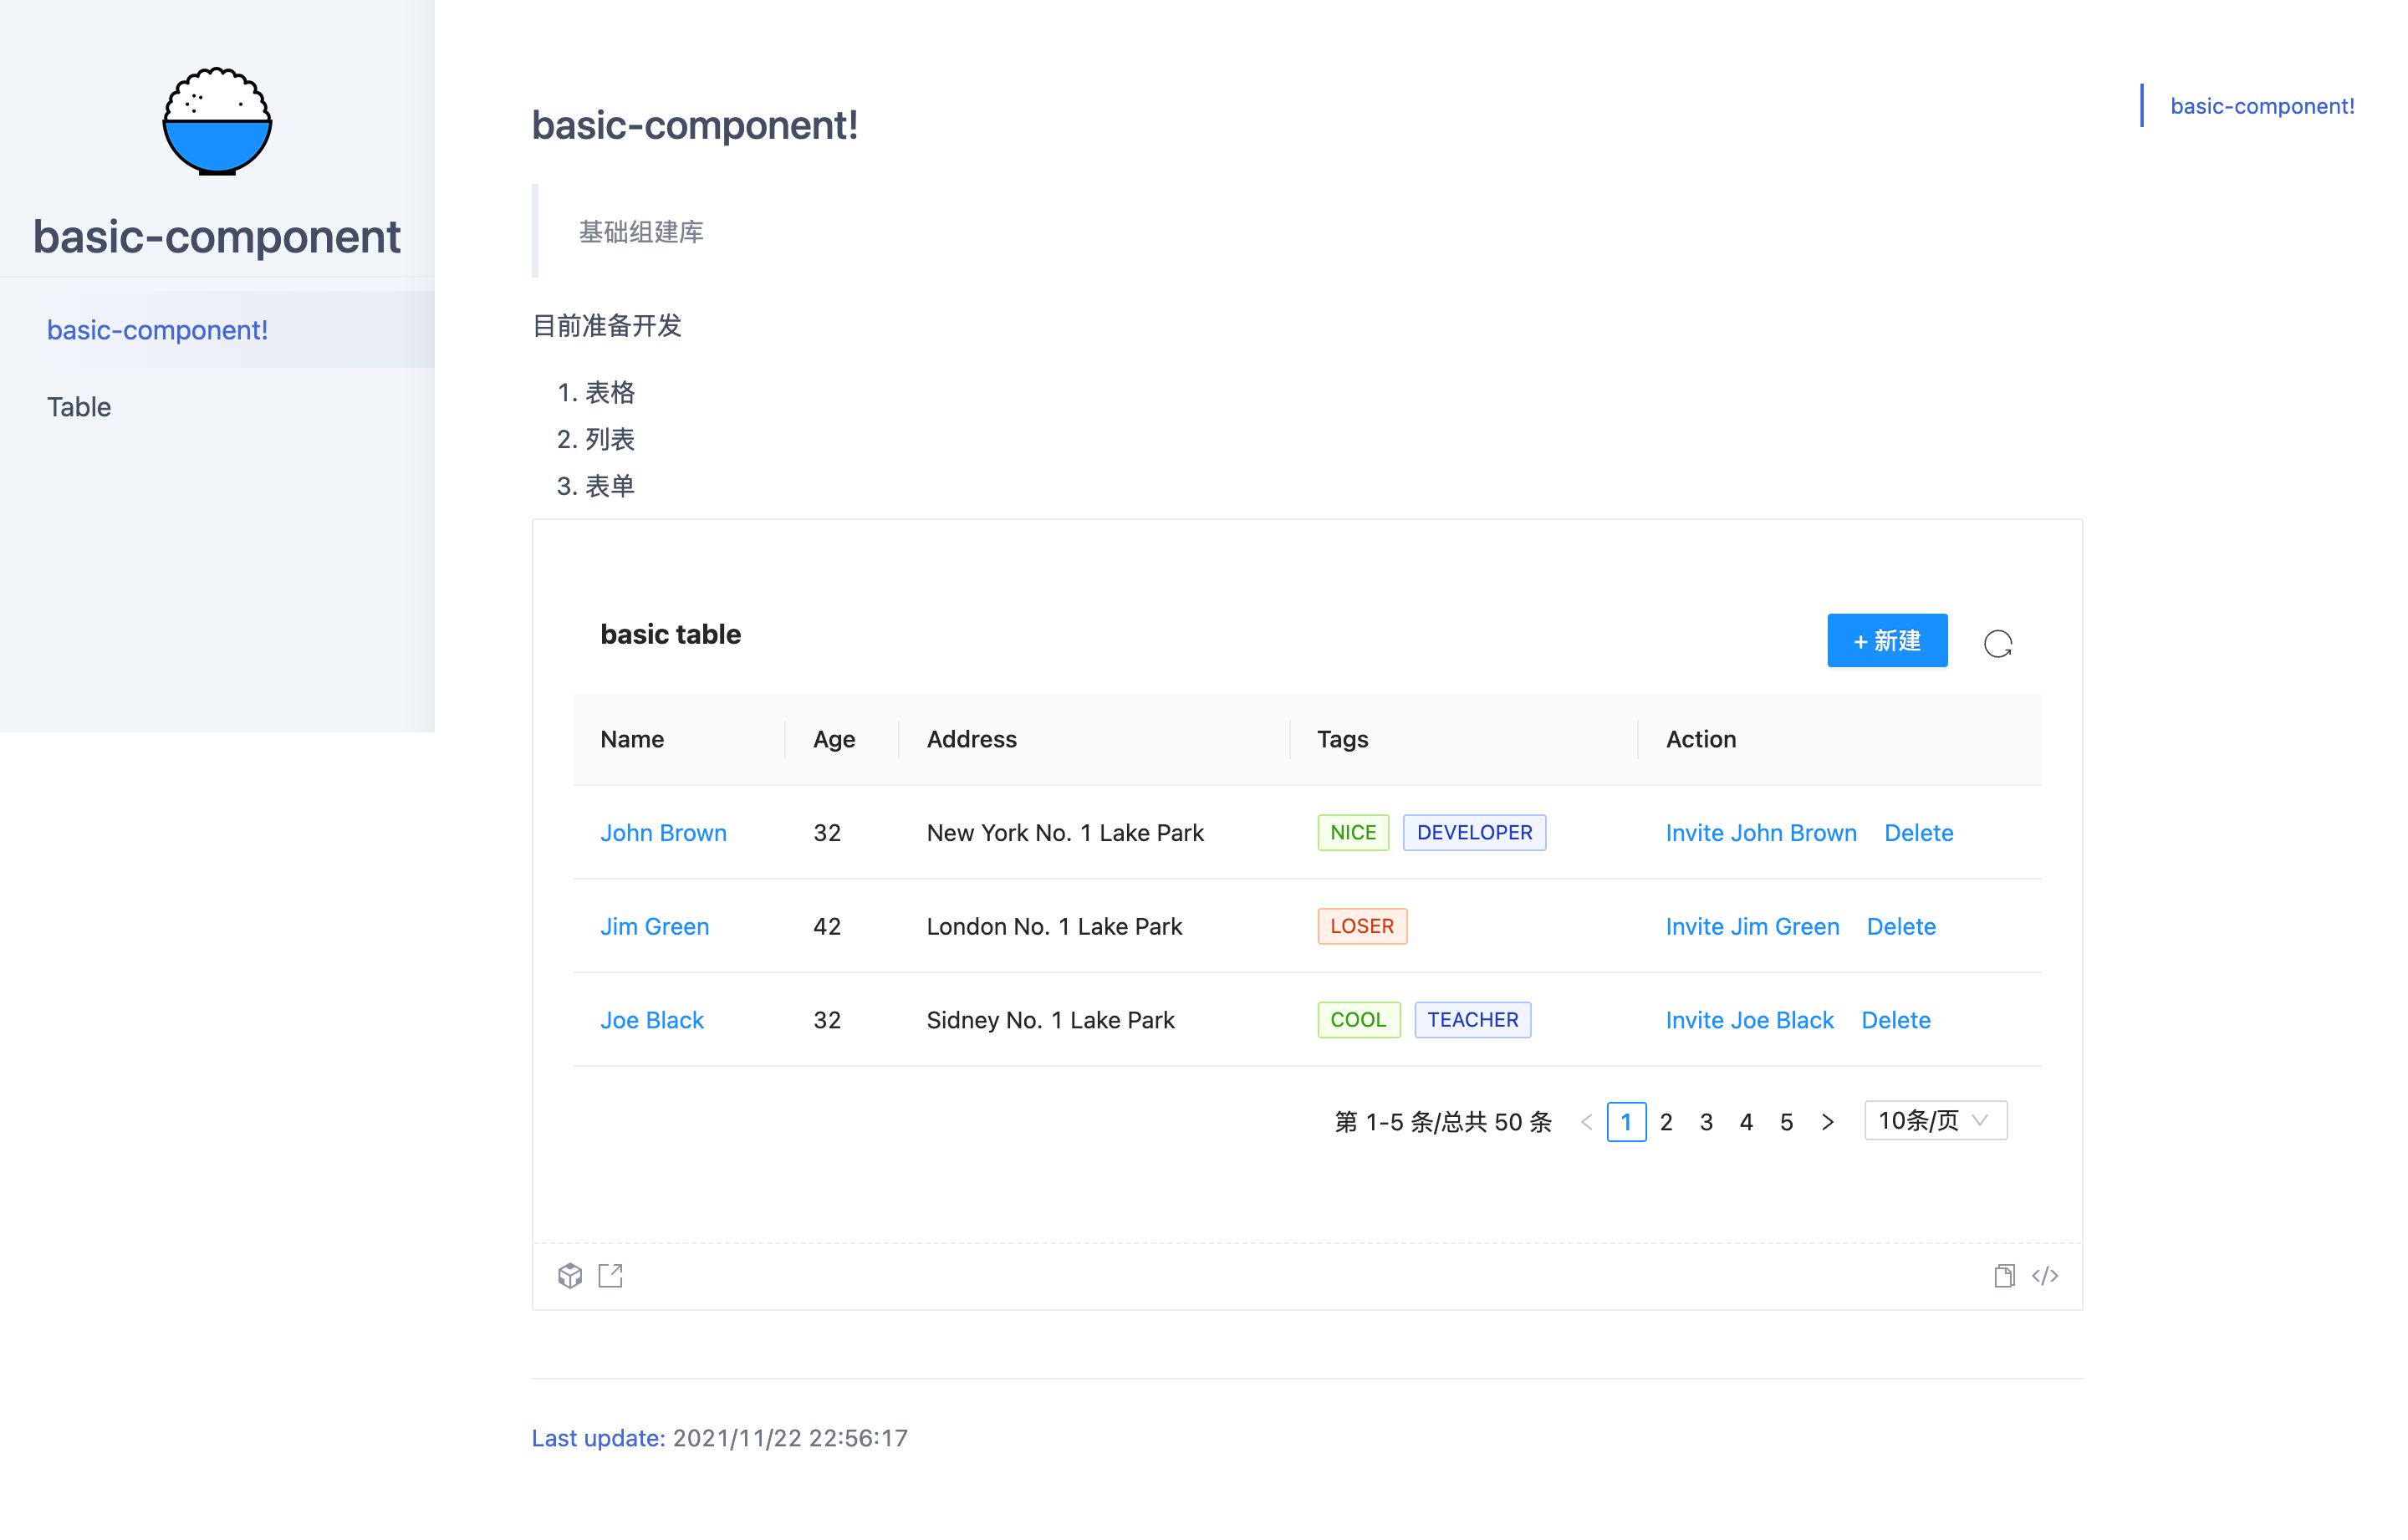Go to page 5 of the table

click(1786, 1122)
